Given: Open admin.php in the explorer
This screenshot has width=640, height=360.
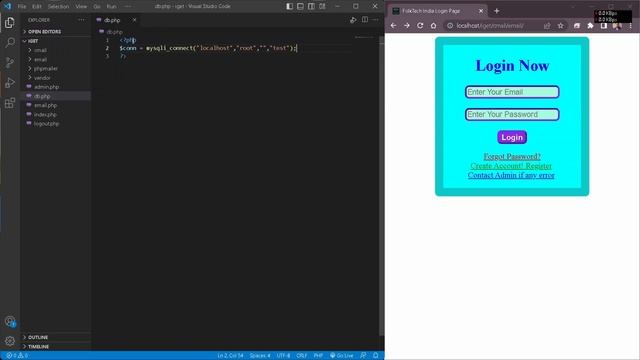Looking at the screenshot, I should [x=56, y=87].
